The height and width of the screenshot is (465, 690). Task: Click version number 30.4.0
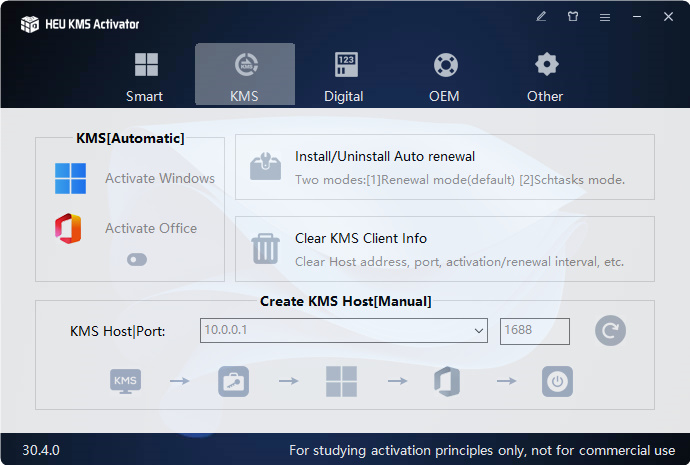pyautogui.click(x=41, y=450)
